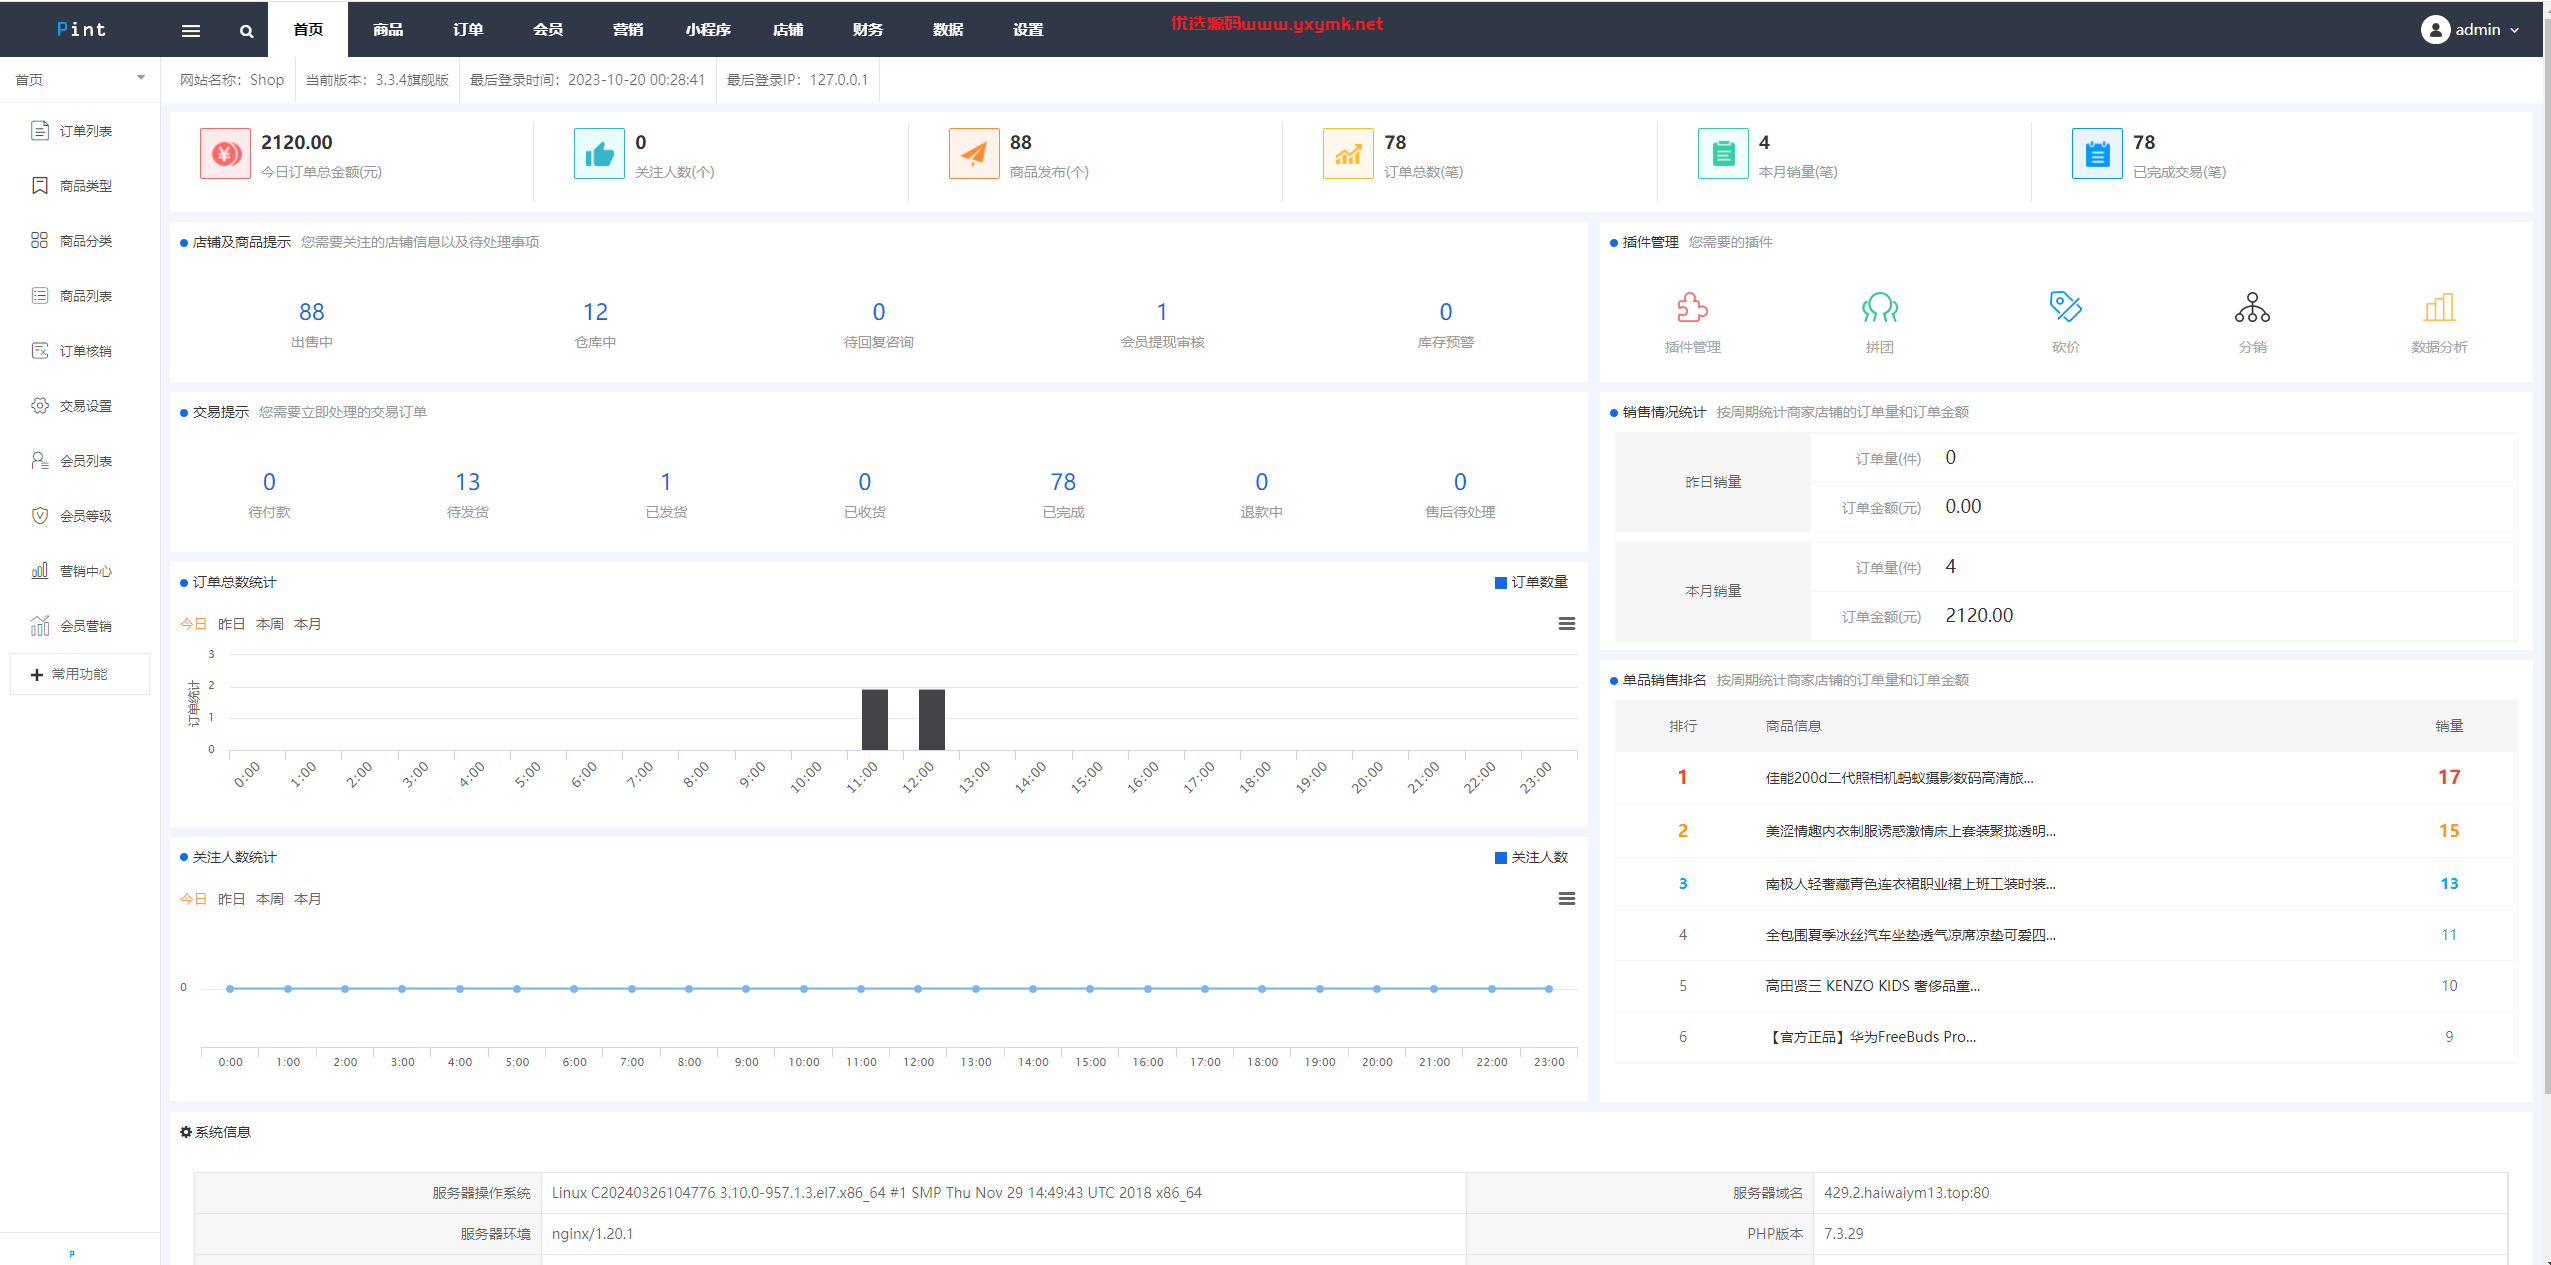Open the 拼团 group-buy plugin icon

click(1879, 307)
